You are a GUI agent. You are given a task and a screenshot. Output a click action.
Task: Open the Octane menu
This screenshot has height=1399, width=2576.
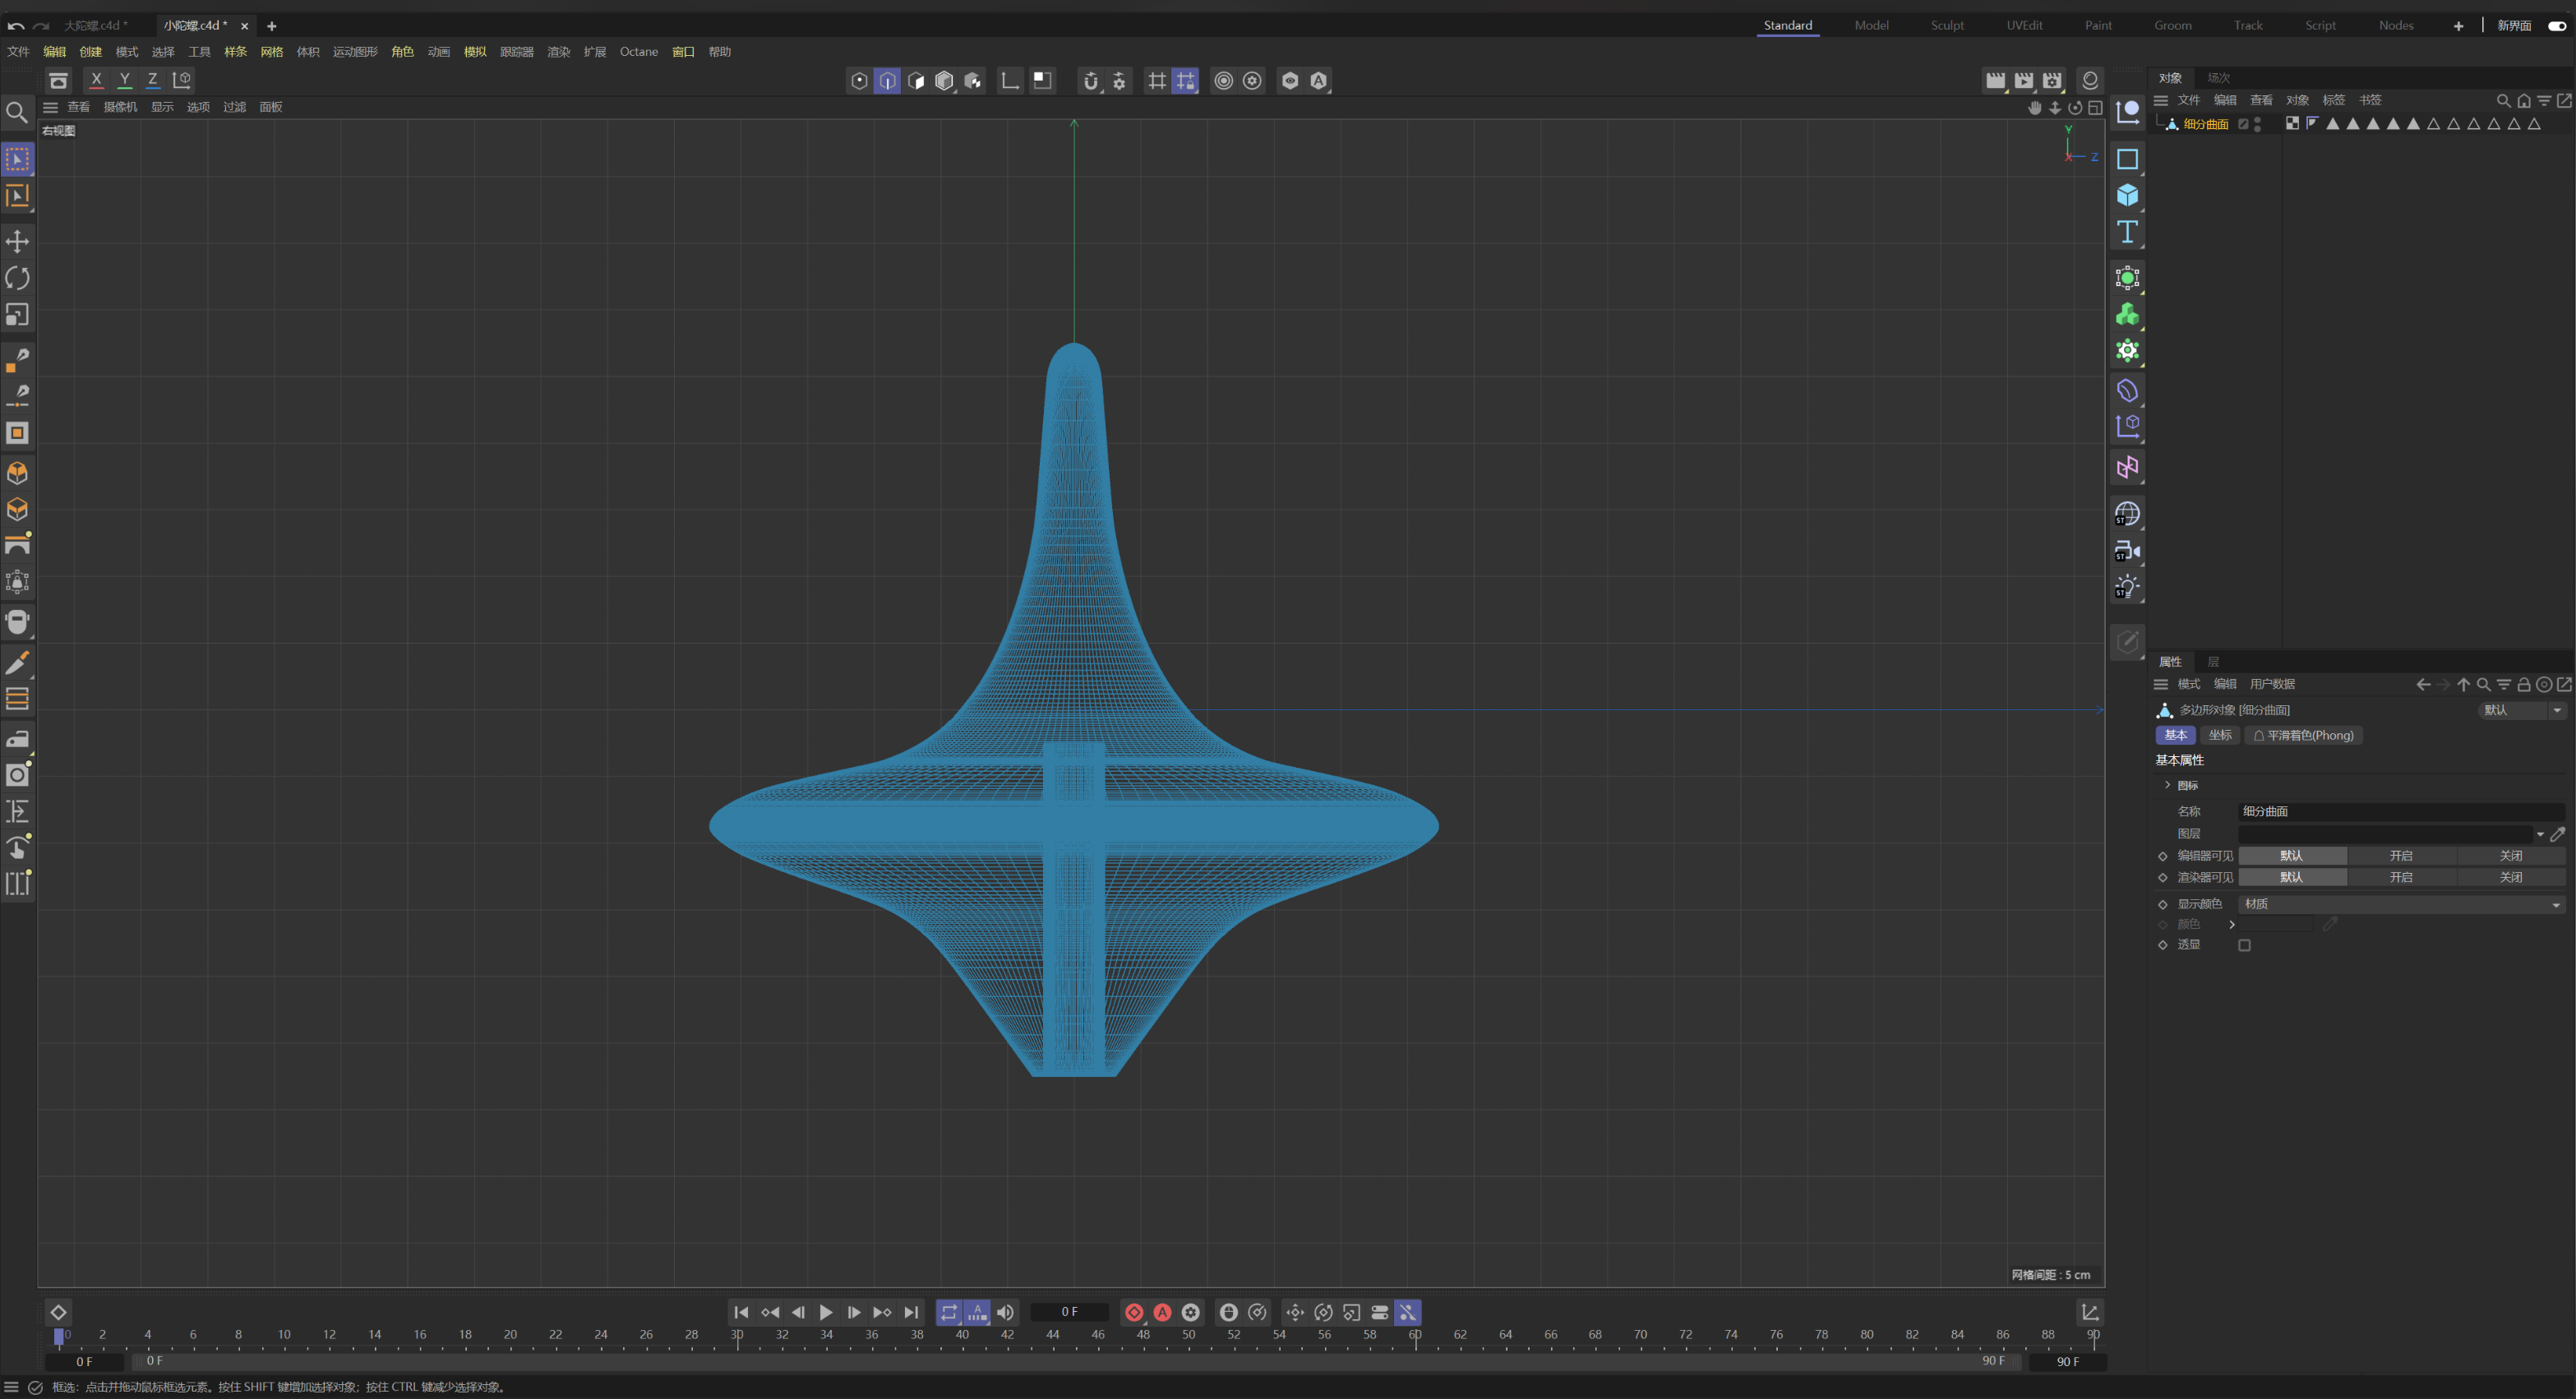point(638,52)
